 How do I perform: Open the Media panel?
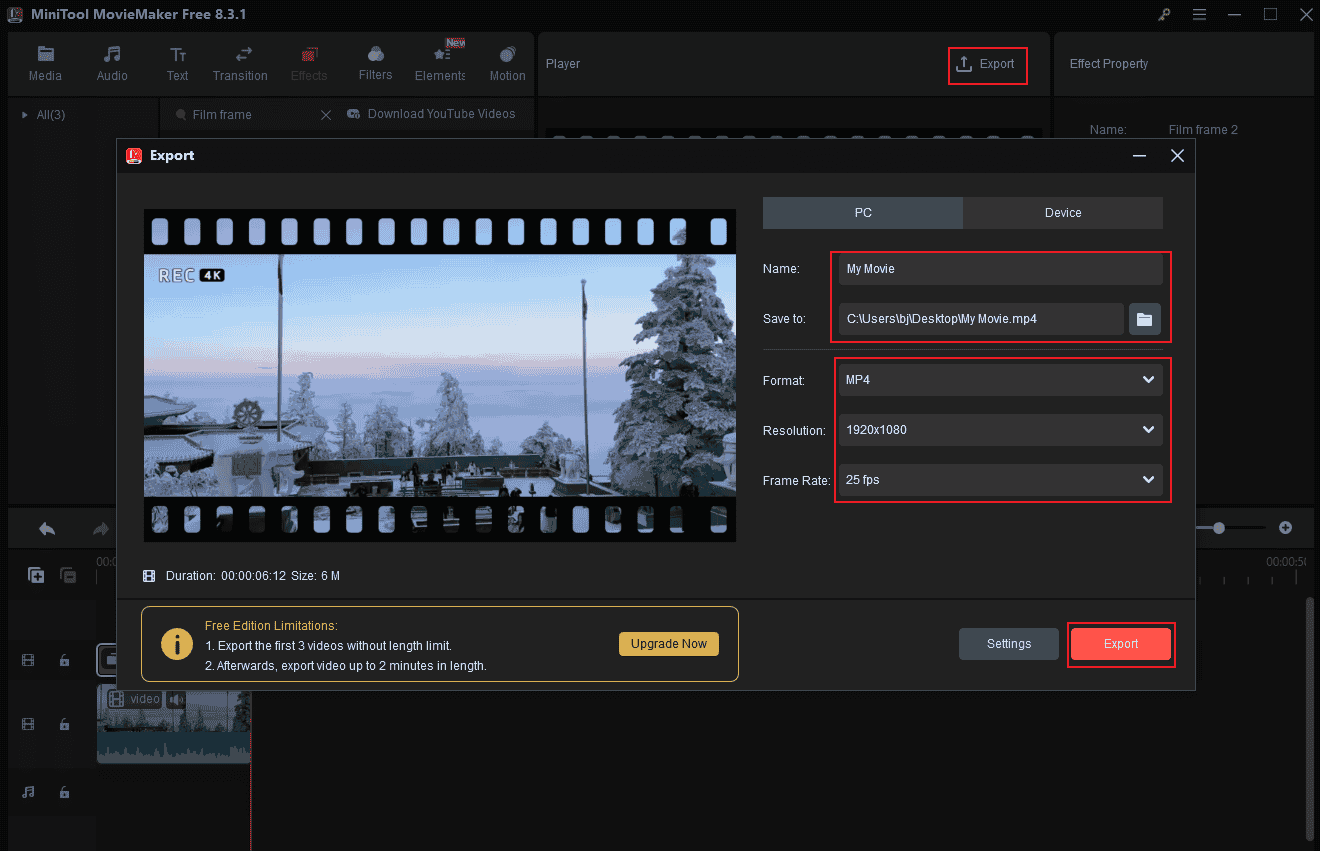(45, 62)
